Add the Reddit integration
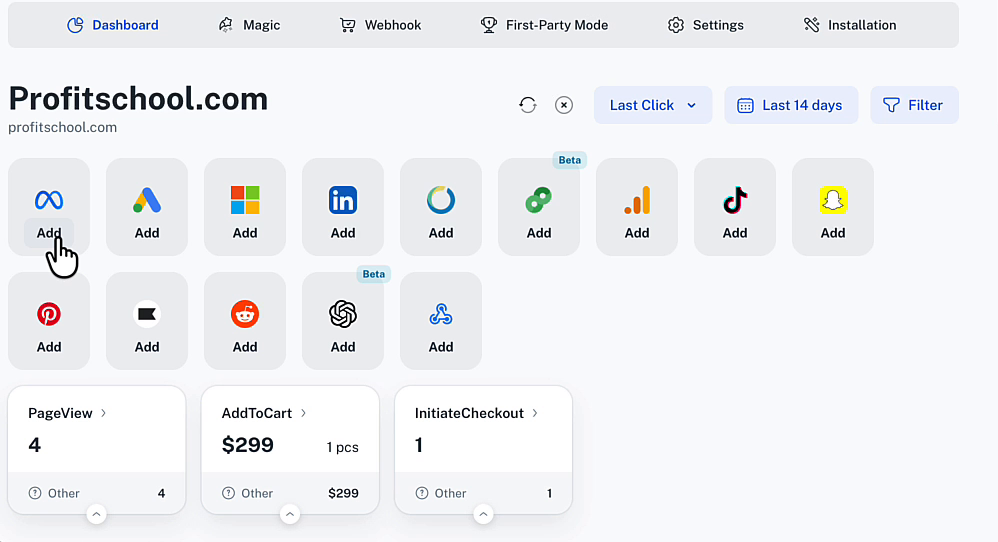 (x=245, y=347)
